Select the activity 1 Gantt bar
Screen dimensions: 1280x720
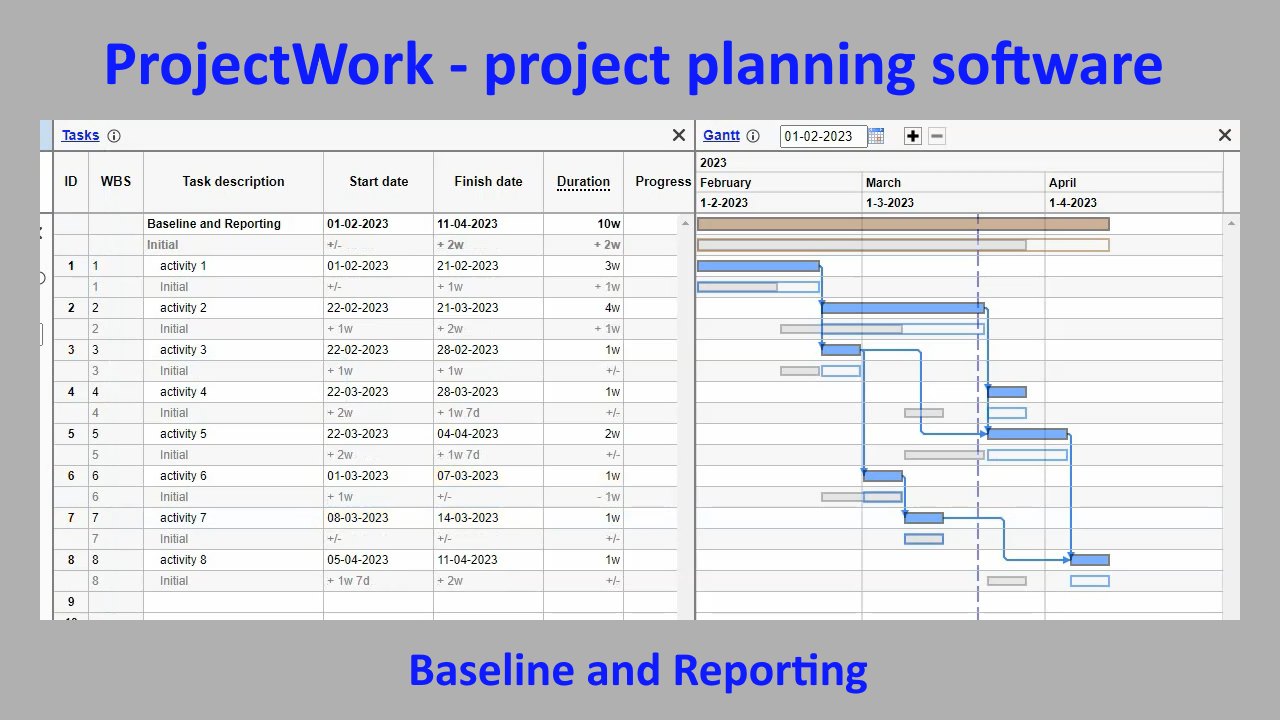(758, 266)
